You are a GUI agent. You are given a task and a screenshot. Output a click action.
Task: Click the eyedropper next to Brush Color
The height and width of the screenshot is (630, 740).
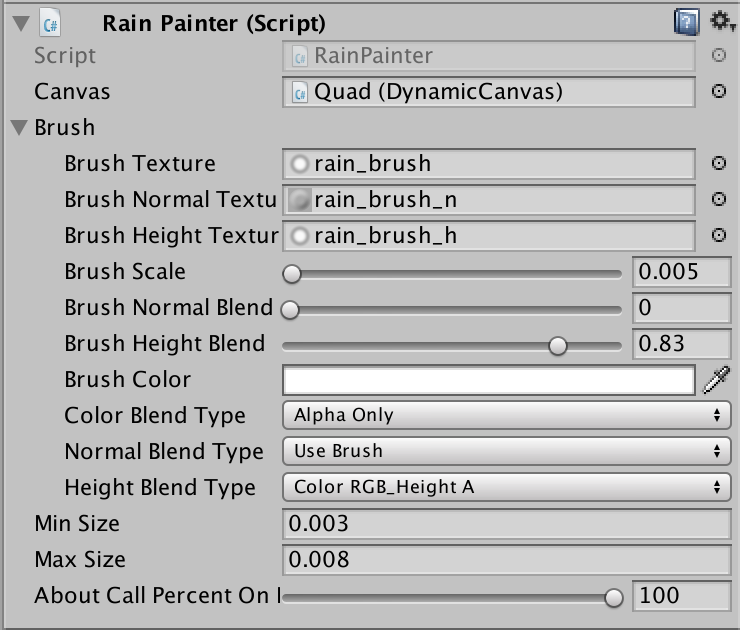coord(716,379)
